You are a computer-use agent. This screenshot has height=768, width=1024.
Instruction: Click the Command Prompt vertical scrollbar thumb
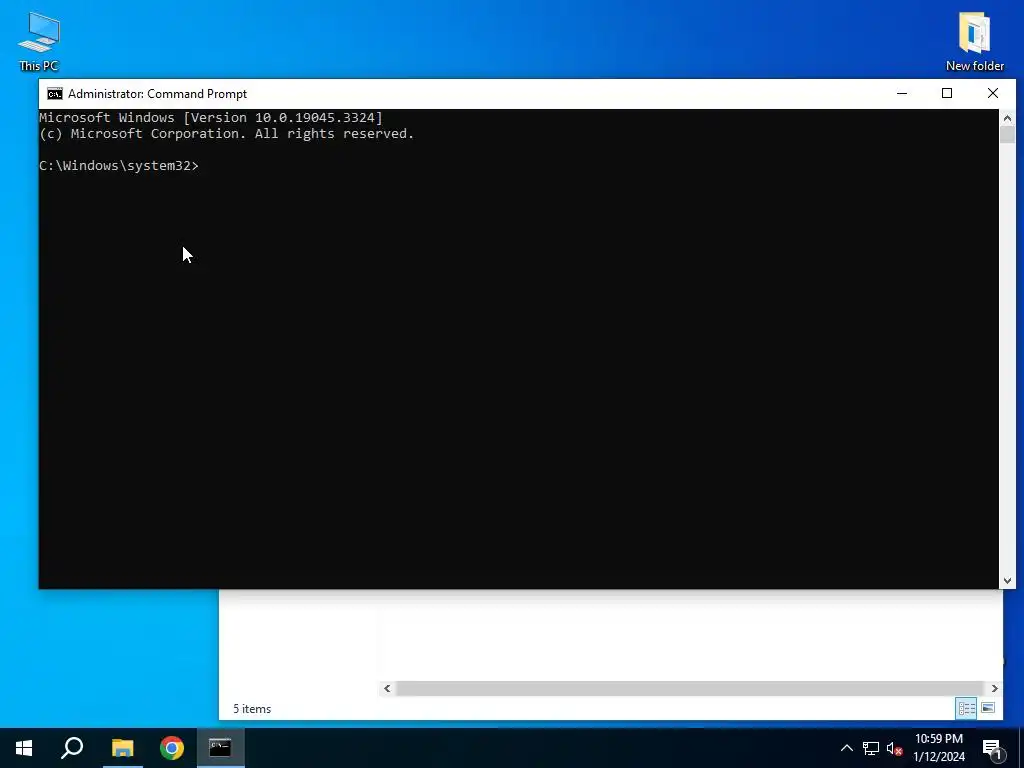1007,135
